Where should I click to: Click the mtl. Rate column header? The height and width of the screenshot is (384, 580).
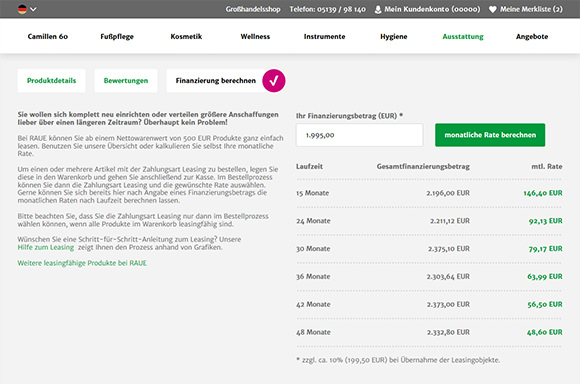(547, 166)
